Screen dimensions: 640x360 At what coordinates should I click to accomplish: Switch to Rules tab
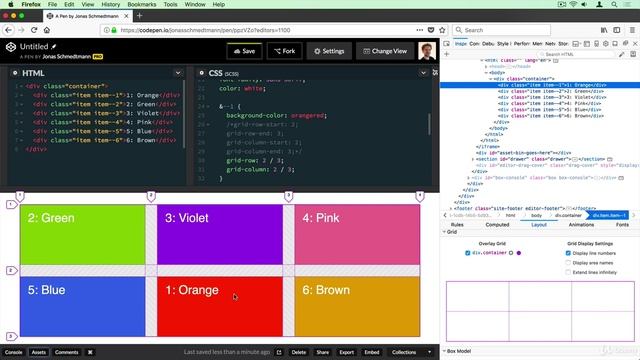(457, 224)
